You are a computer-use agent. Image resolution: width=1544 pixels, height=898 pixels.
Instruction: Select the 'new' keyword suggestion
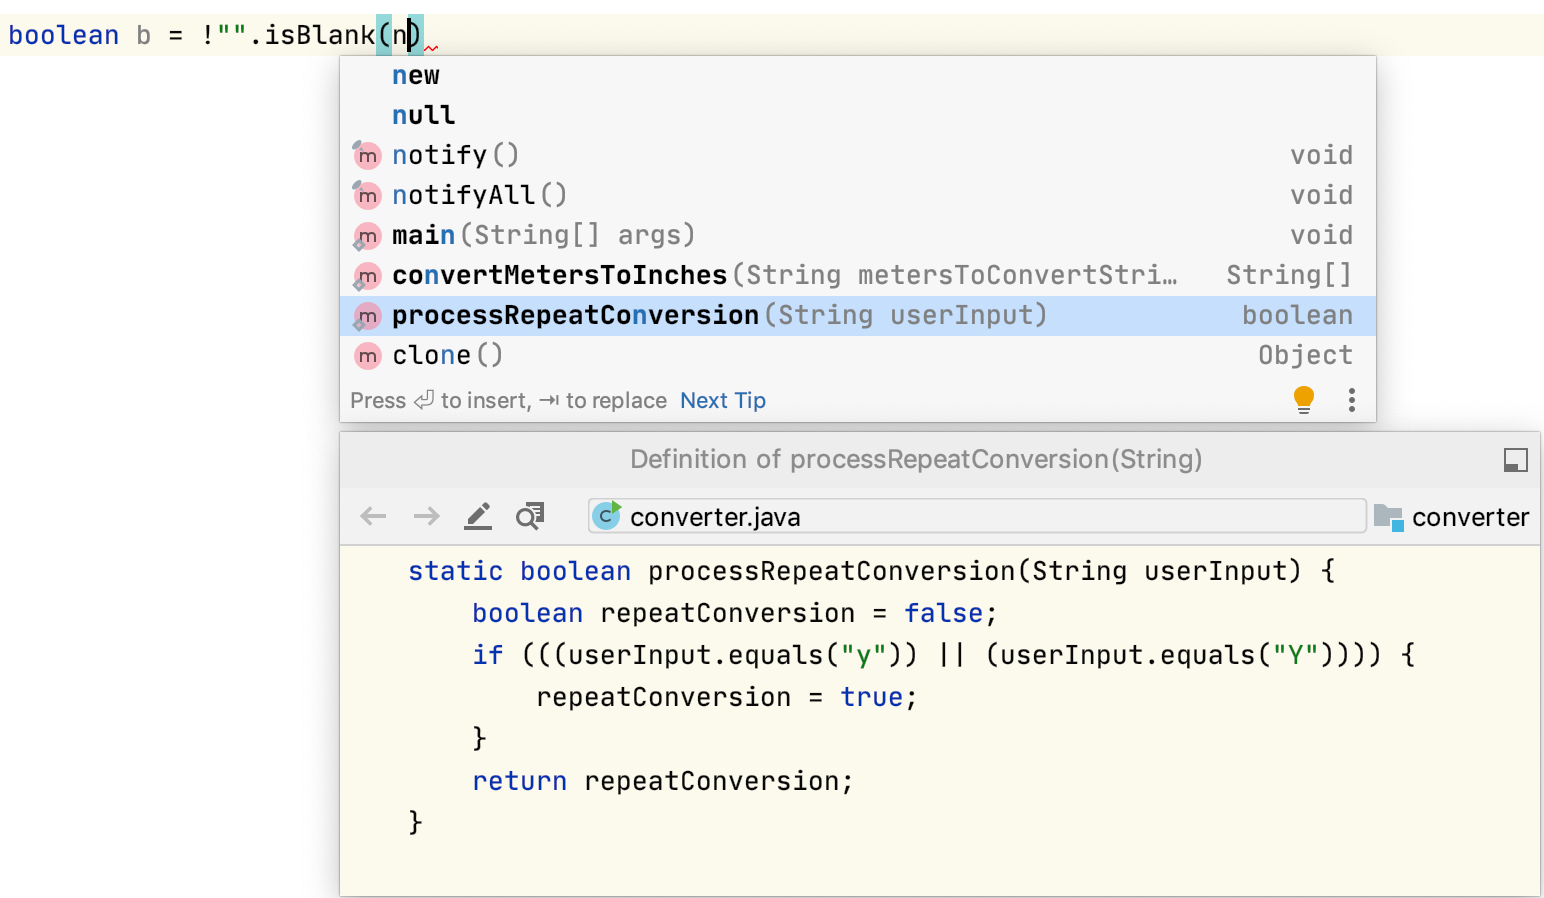(858, 76)
